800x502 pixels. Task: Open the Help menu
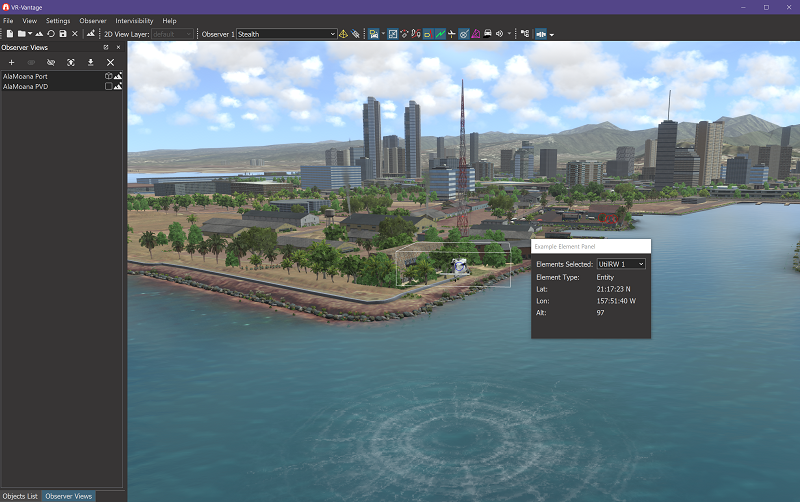(x=169, y=21)
